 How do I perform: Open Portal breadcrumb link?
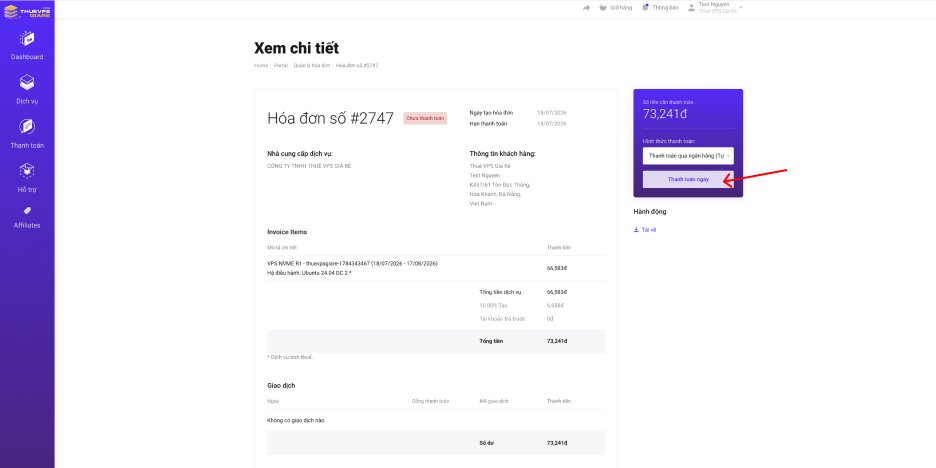tap(281, 66)
